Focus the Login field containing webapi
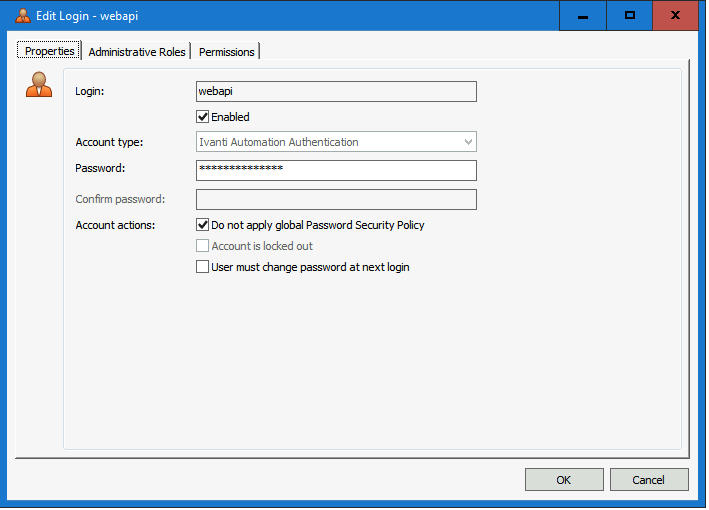709x510 pixels. (x=336, y=91)
